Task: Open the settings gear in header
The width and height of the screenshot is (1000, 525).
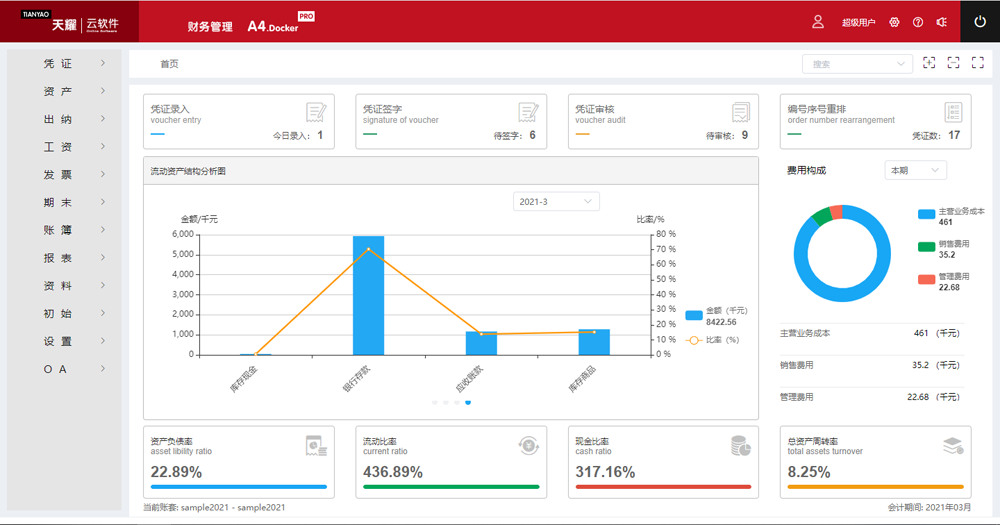Action: 894,22
